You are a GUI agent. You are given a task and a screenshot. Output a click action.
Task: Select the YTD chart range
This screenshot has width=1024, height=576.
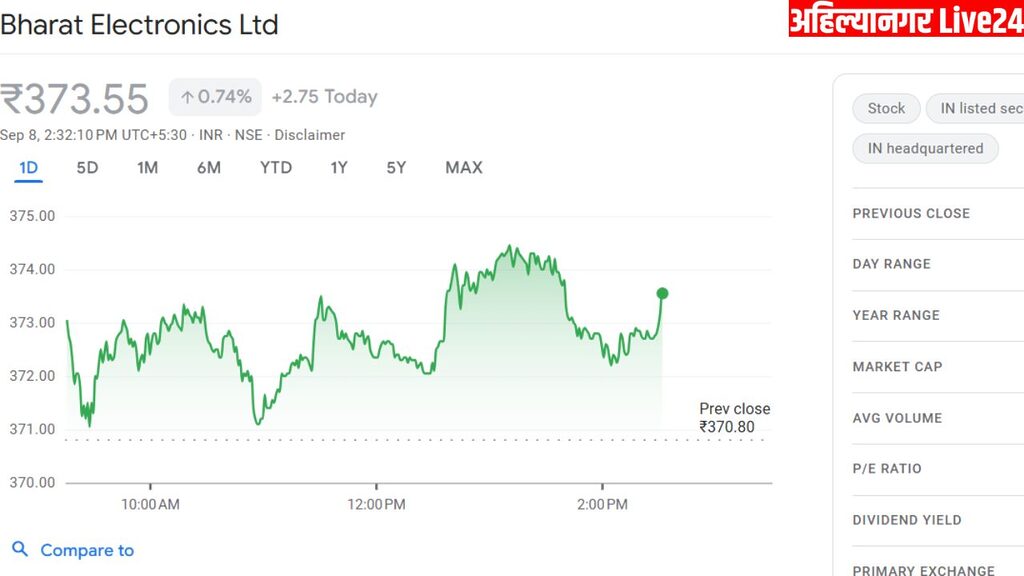[276, 167]
